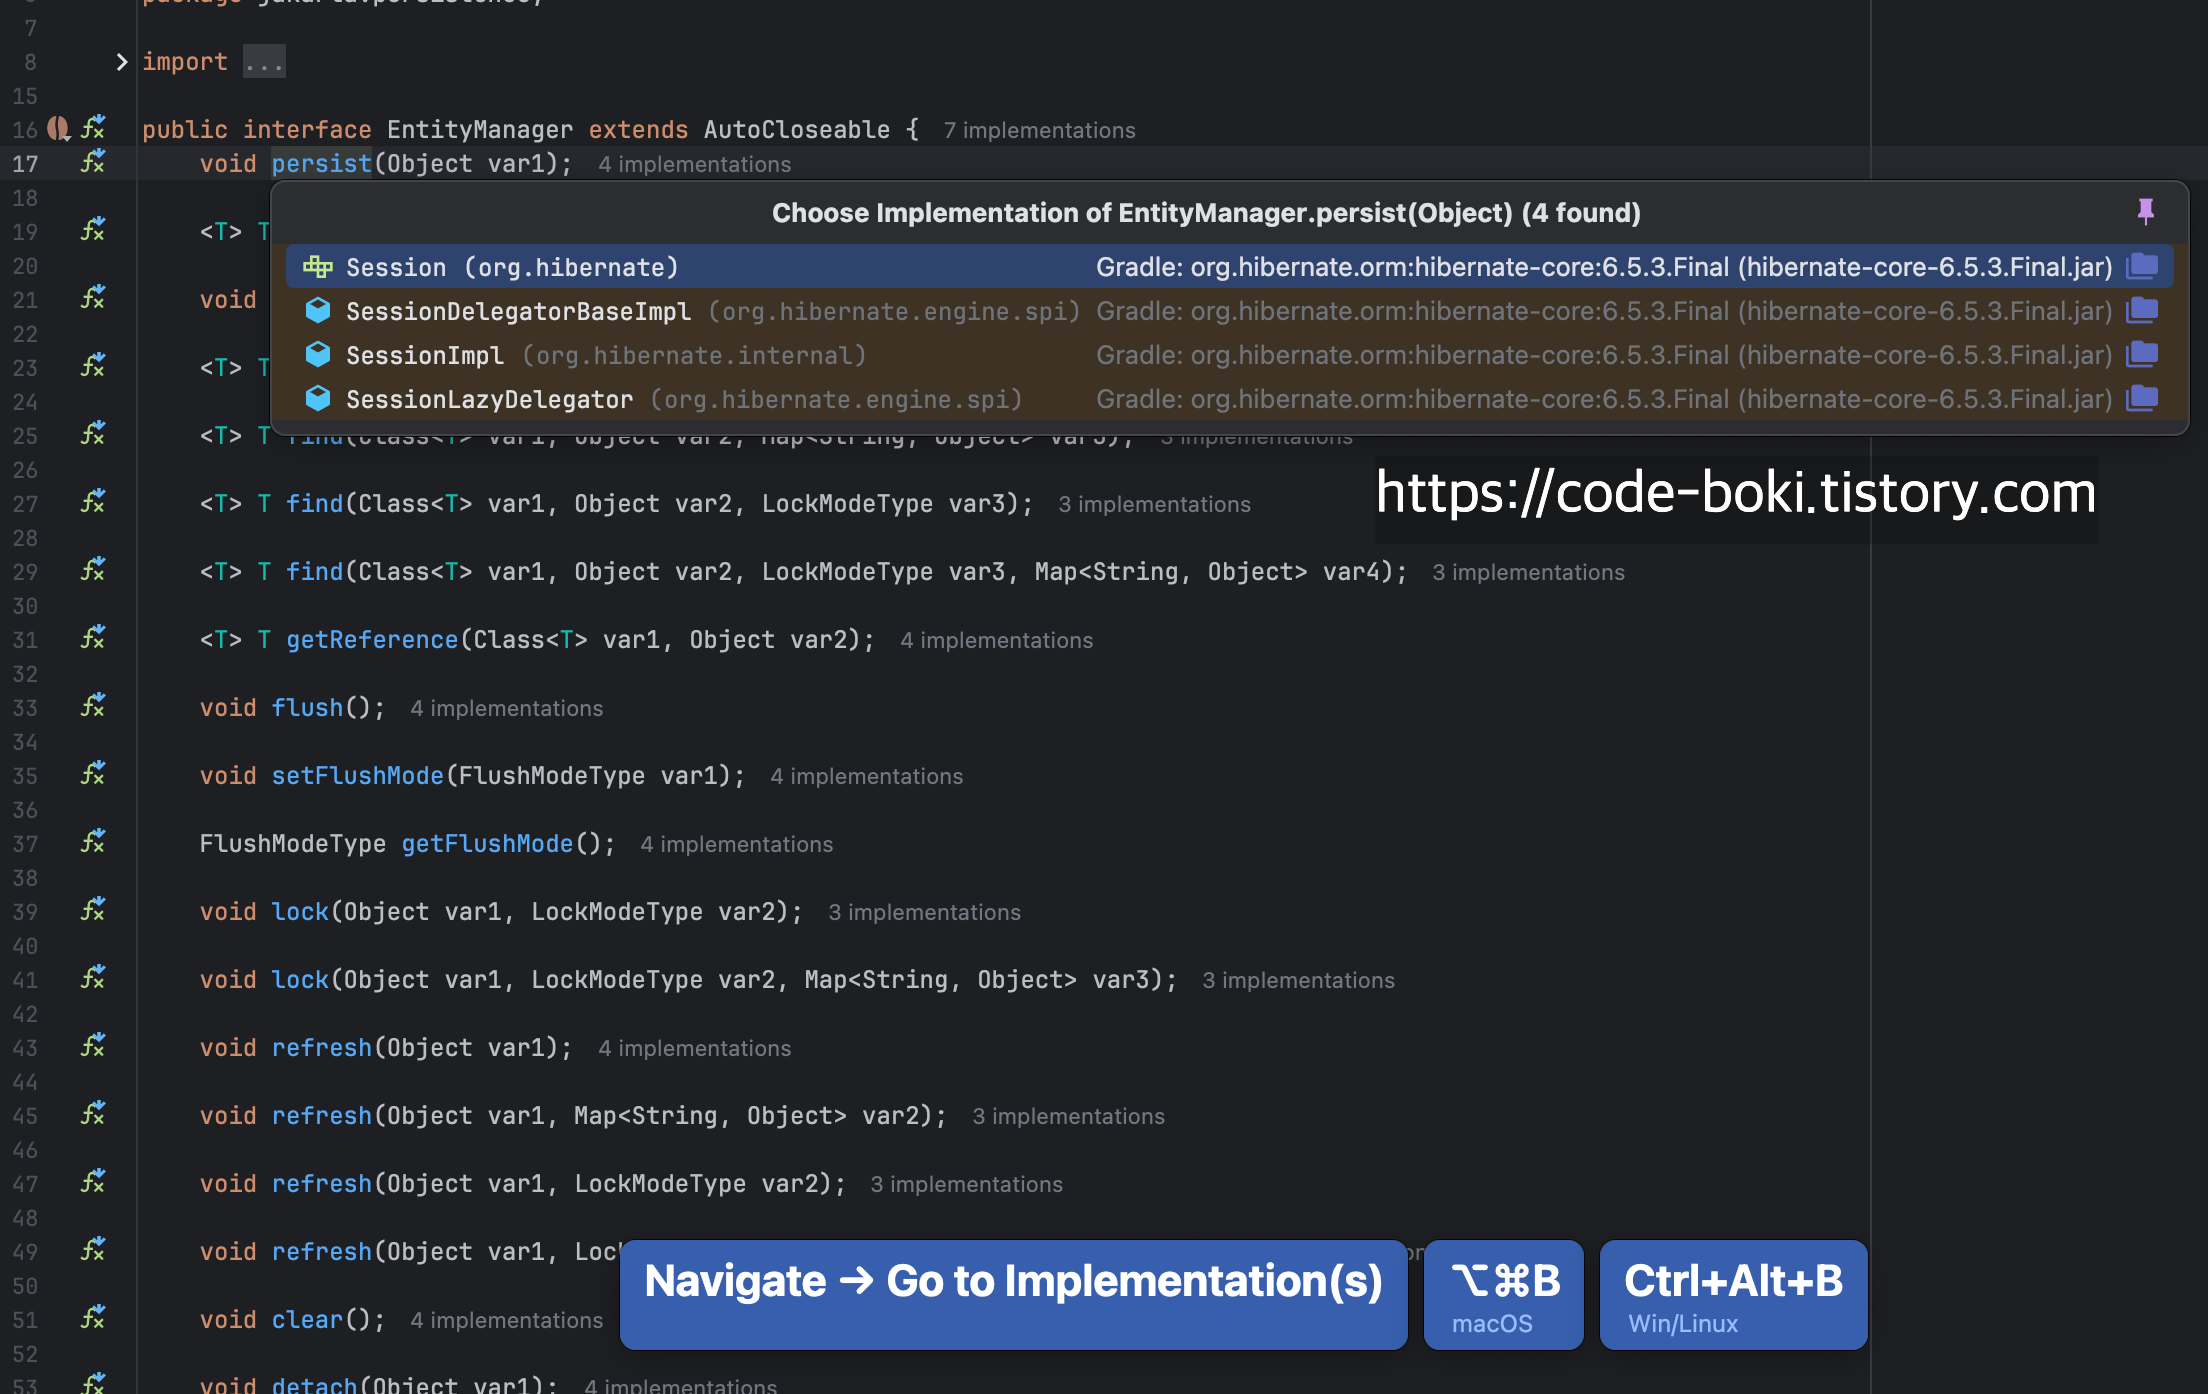
Task: Click gutter icon next to clear() method
Action: (x=93, y=1318)
